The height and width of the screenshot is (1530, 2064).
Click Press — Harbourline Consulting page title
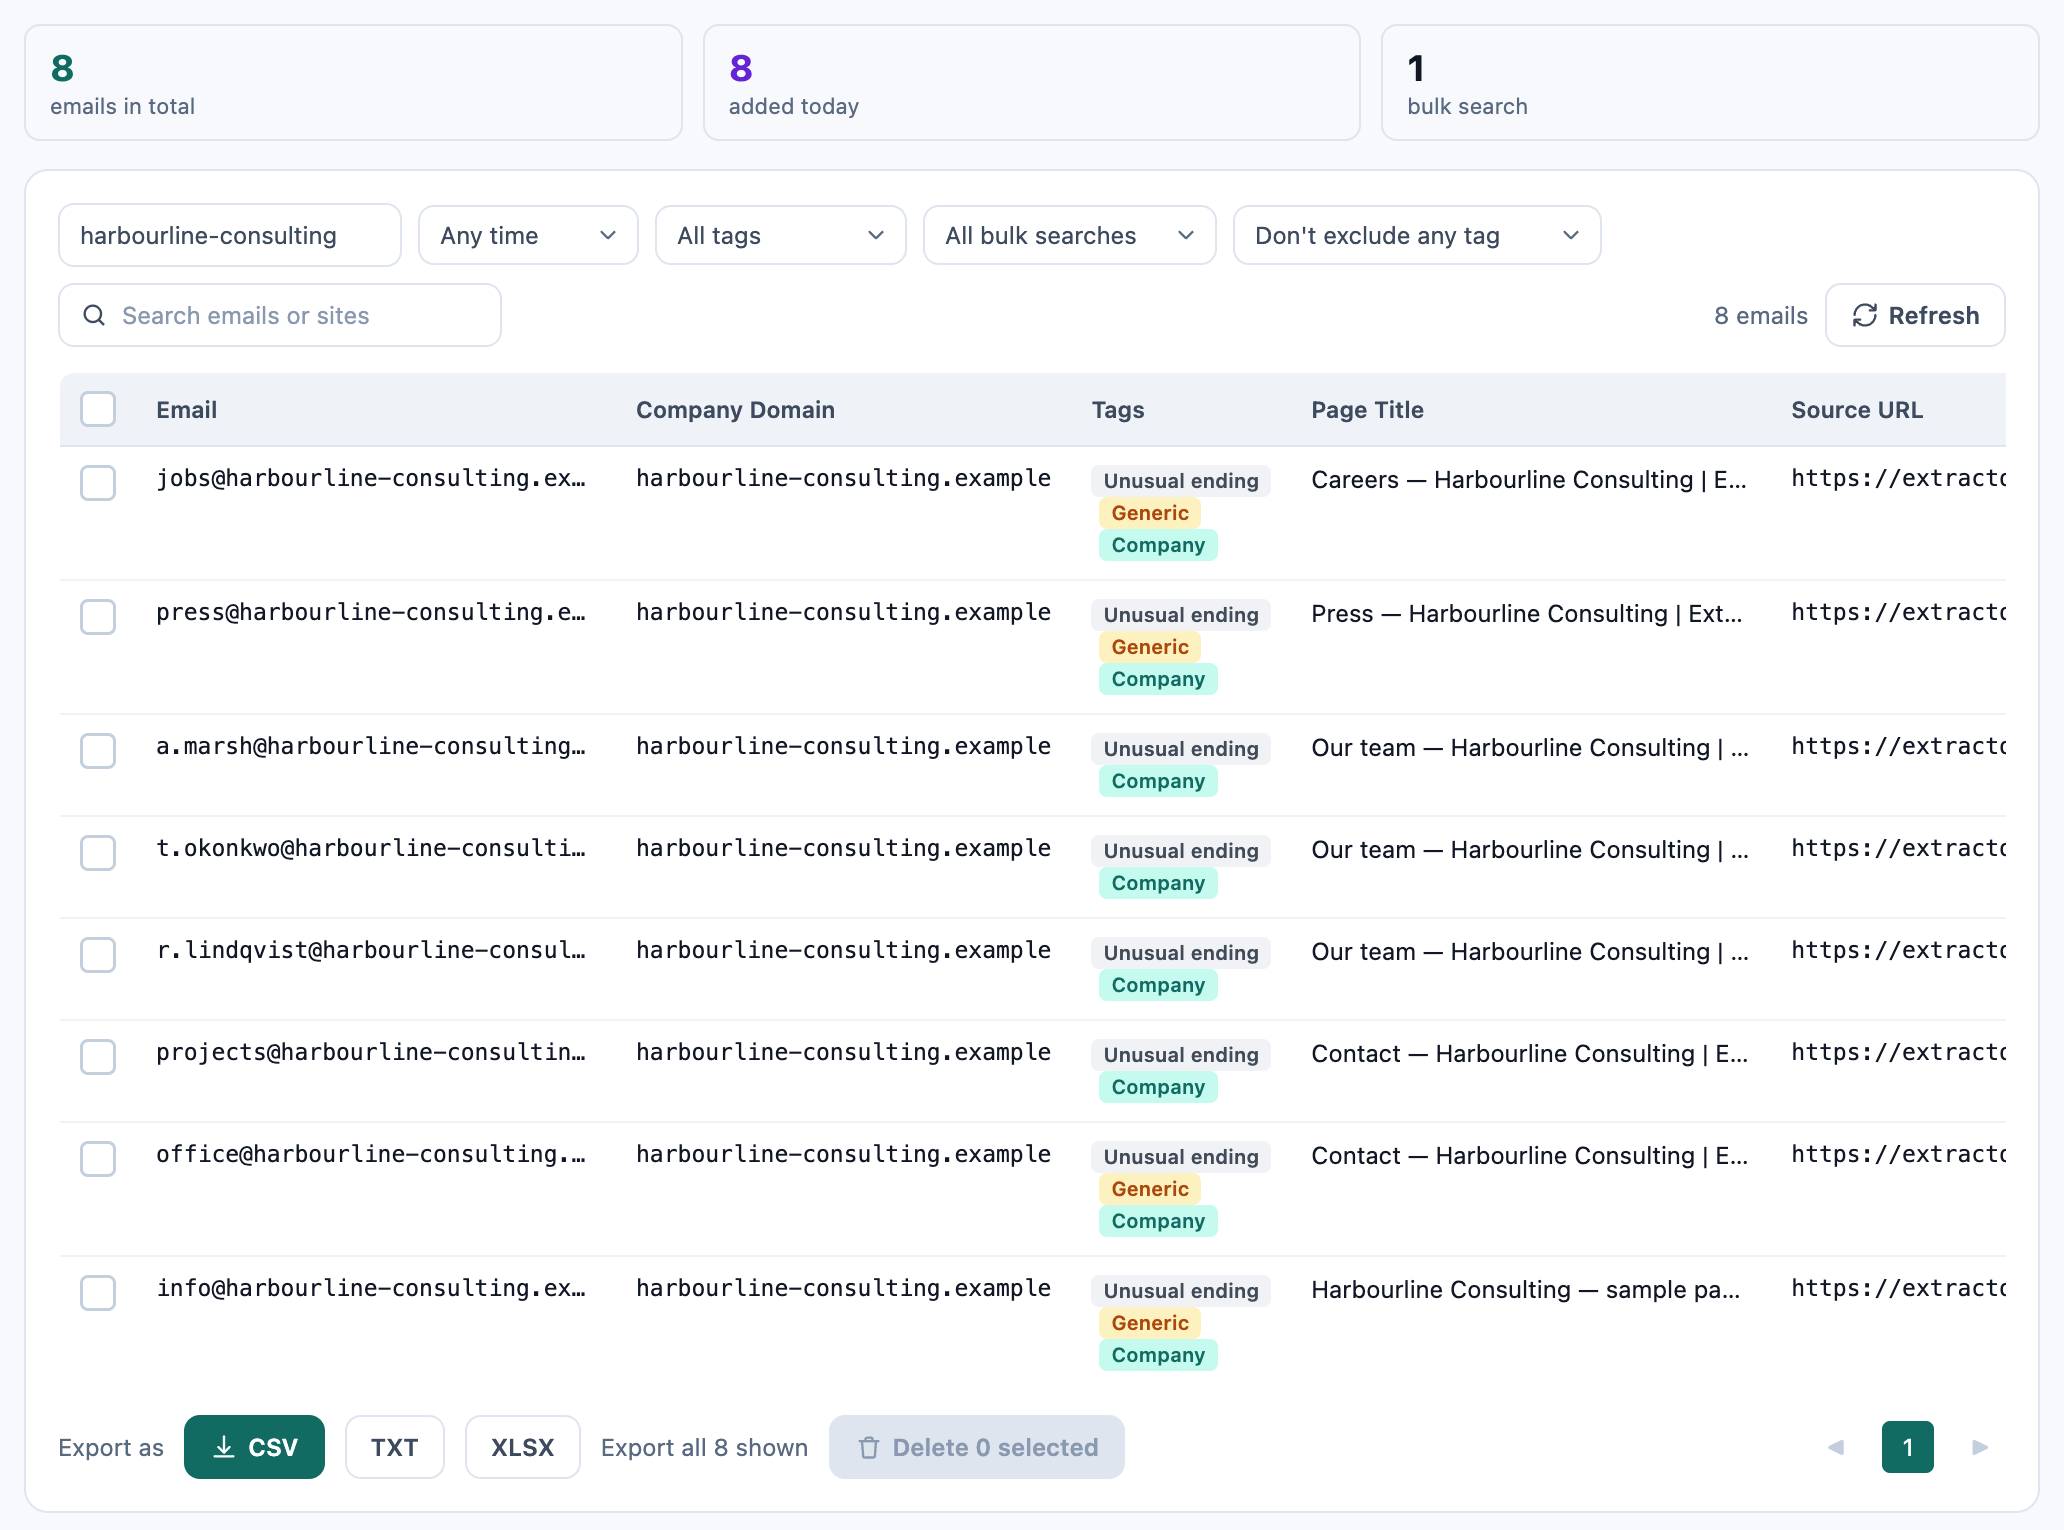(1527, 614)
